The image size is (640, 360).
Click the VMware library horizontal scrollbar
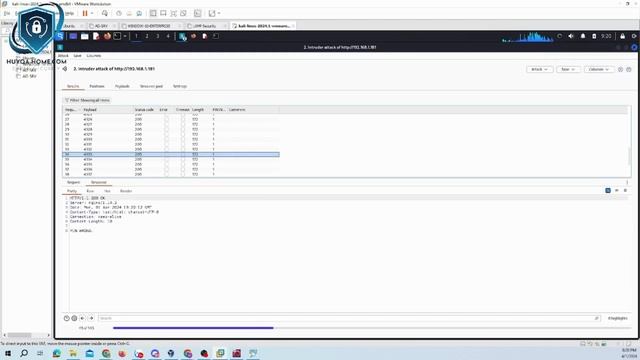tap(19, 335)
